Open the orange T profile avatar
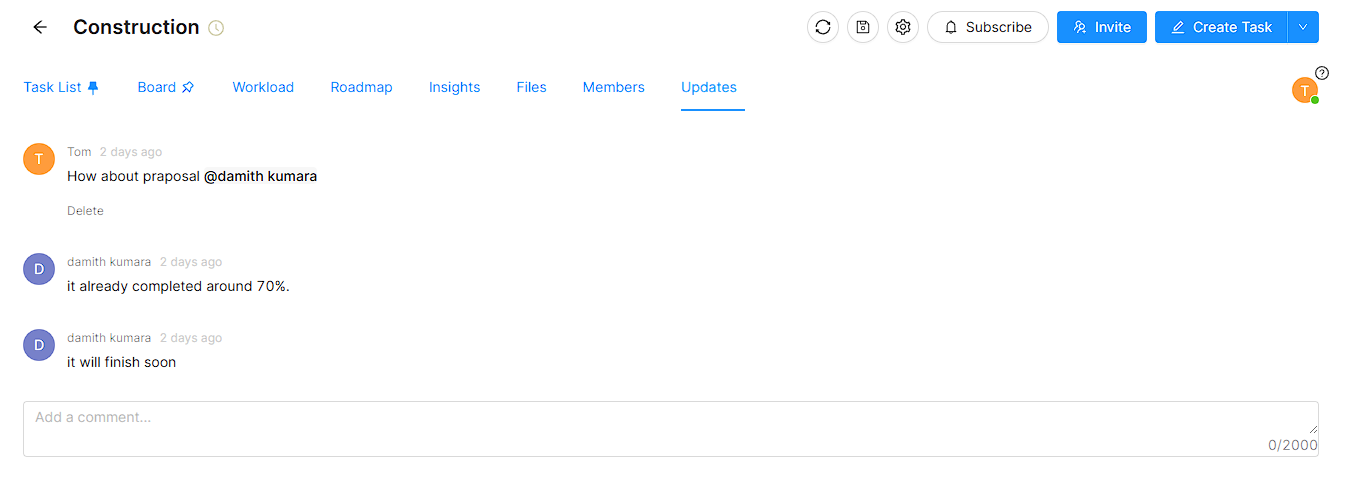Viewport: 1354px width, 477px height. coord(1304,90)
